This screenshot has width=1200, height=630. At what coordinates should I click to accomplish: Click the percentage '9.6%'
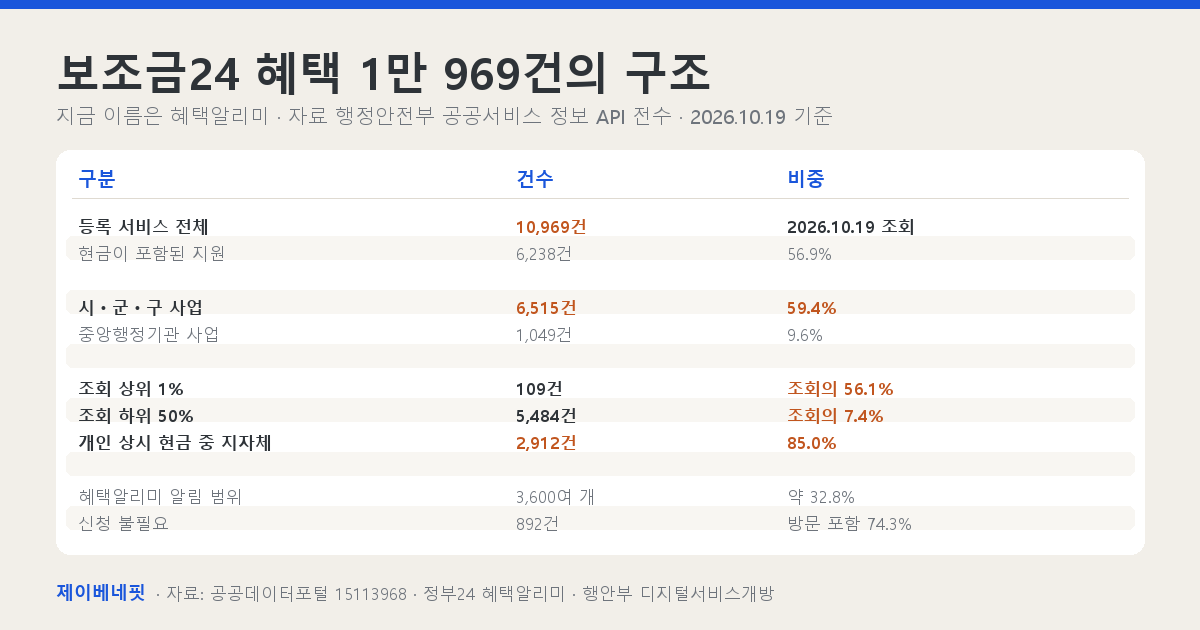(805, 335)
